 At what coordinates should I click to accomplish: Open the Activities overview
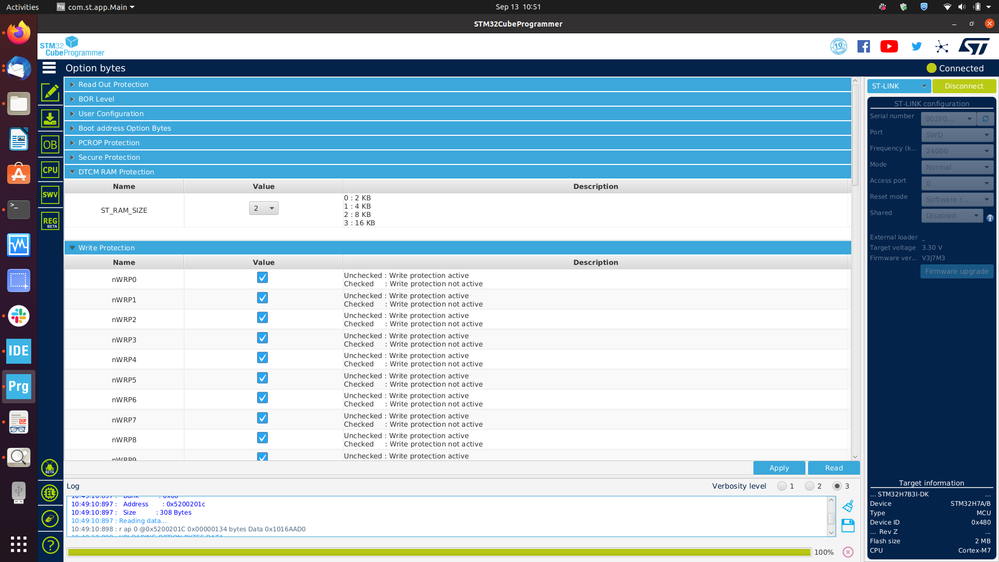pos(22,7)
